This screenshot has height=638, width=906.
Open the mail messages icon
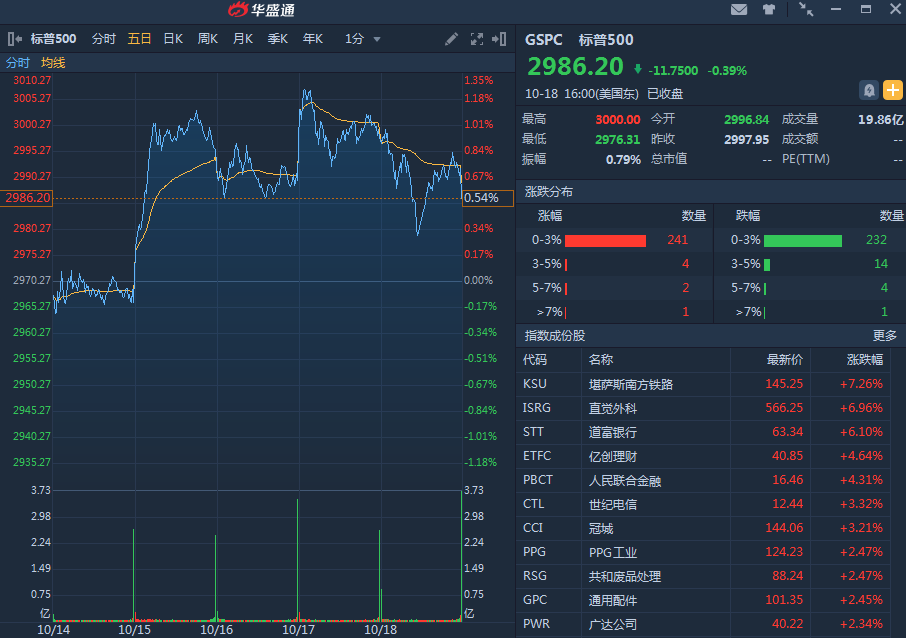click(739, 10)
